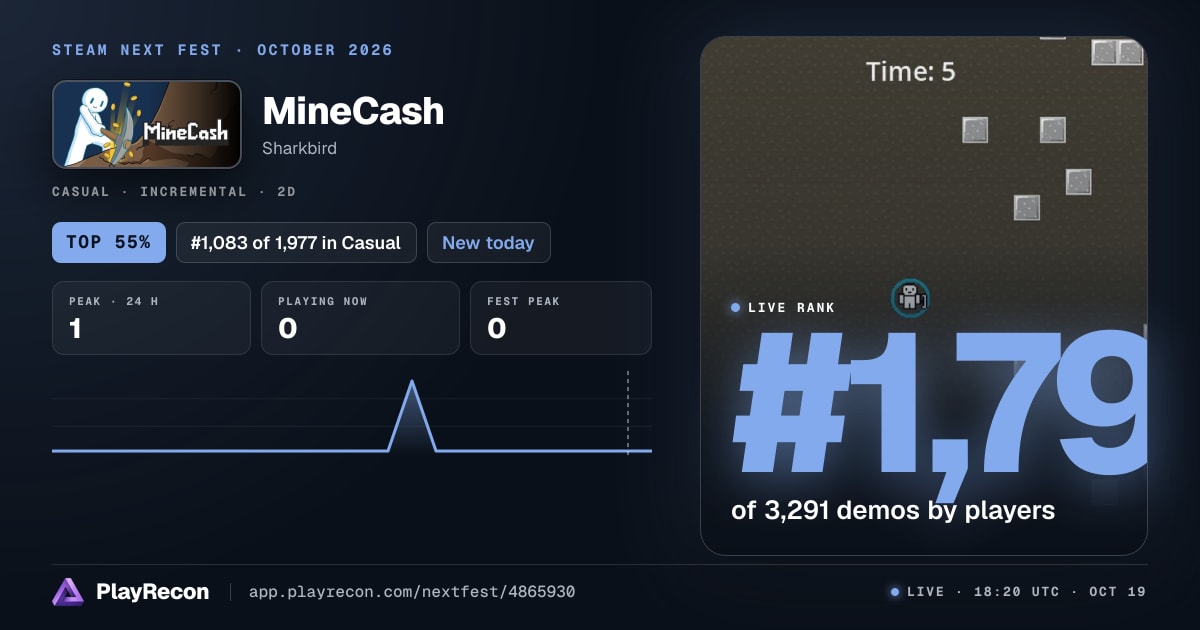Select the TOP 55% badge
Viewport: 1200px width, 630px height.
109,242
